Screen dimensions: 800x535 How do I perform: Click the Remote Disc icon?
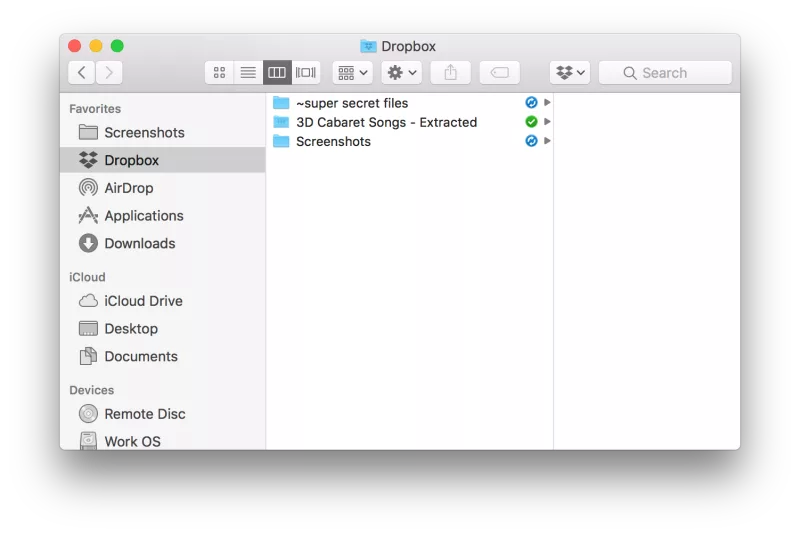point(88,414)
